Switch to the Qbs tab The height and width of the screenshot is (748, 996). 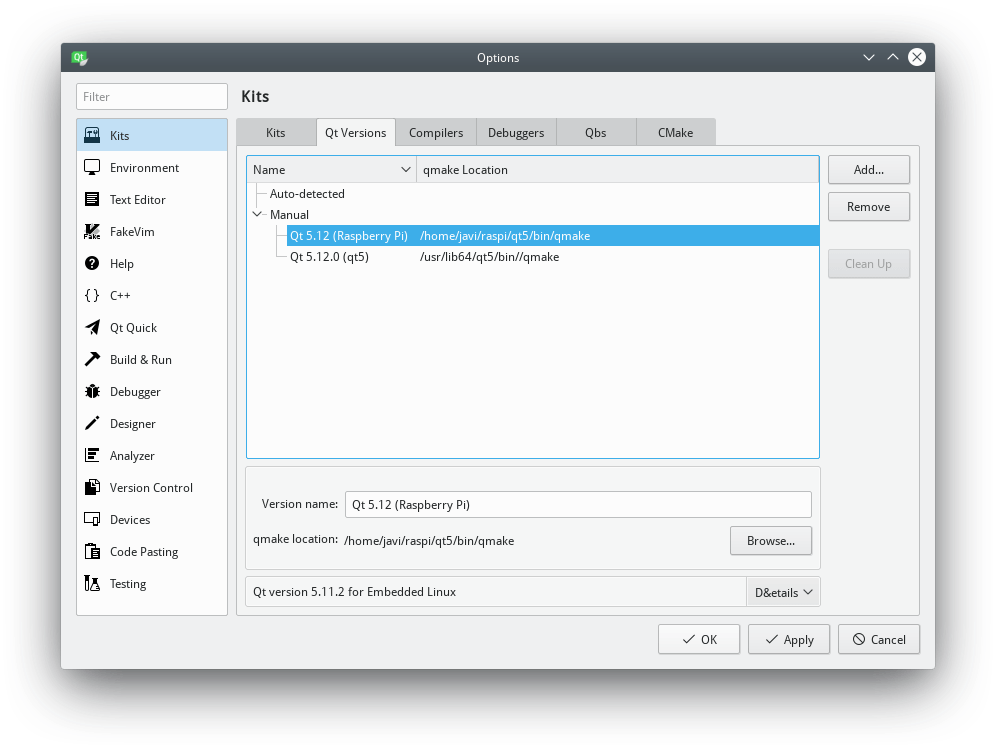[596, 132]
